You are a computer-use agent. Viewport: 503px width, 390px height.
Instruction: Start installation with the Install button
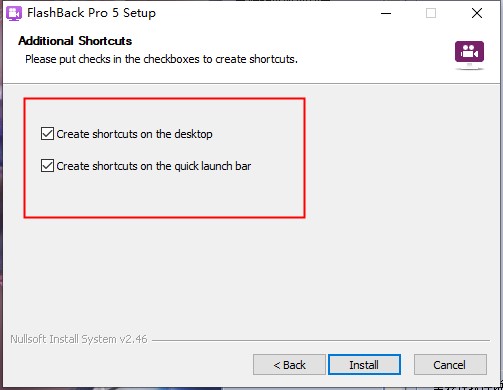[x=364, y=365]
